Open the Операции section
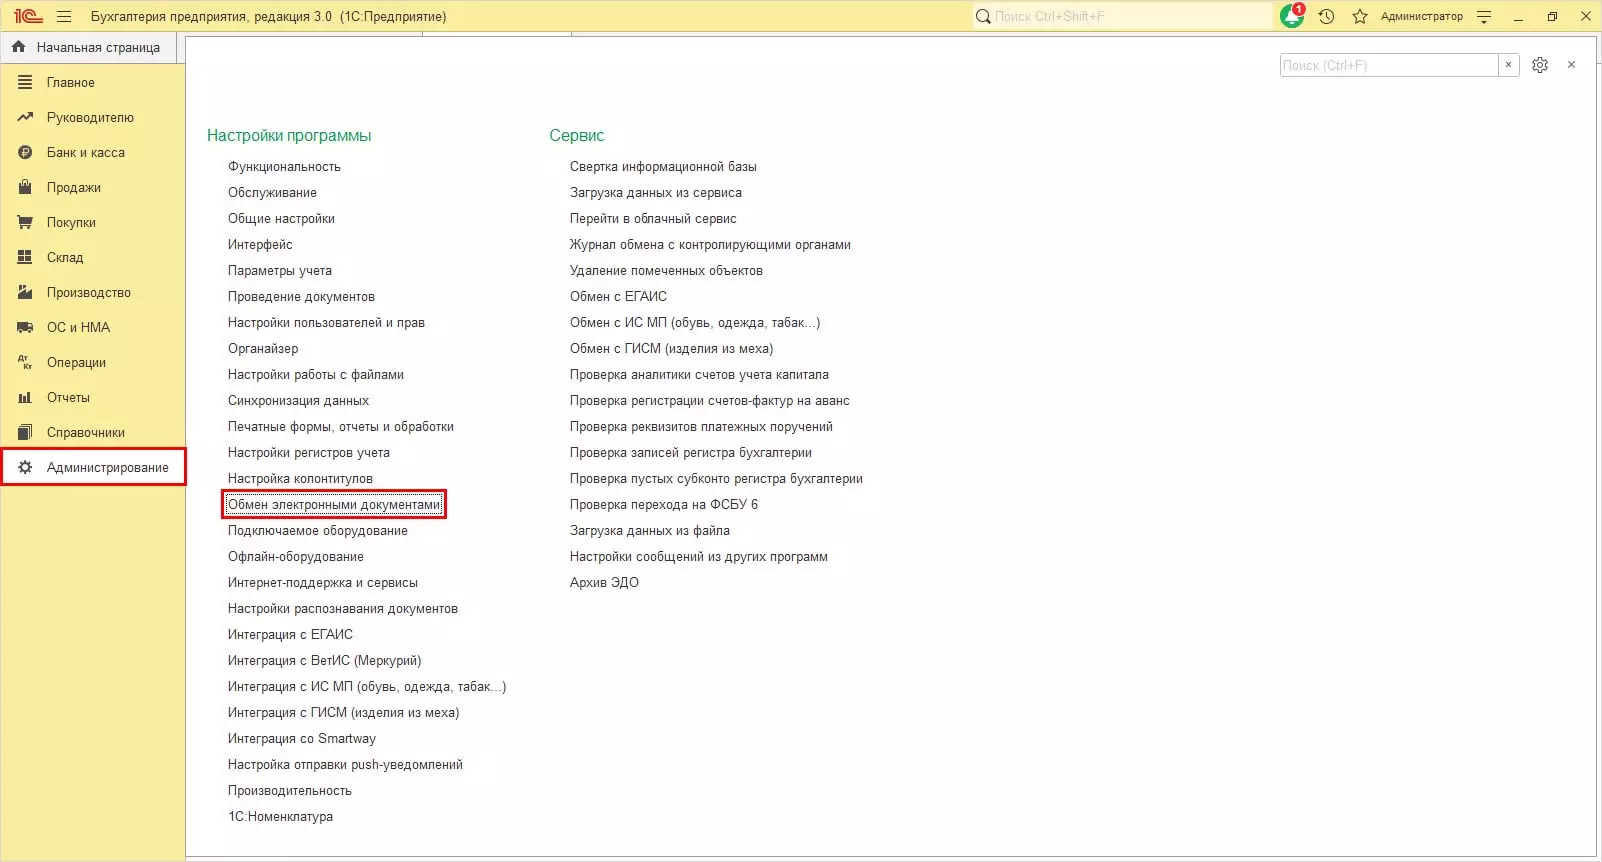1602x862 pixels. 92,362
